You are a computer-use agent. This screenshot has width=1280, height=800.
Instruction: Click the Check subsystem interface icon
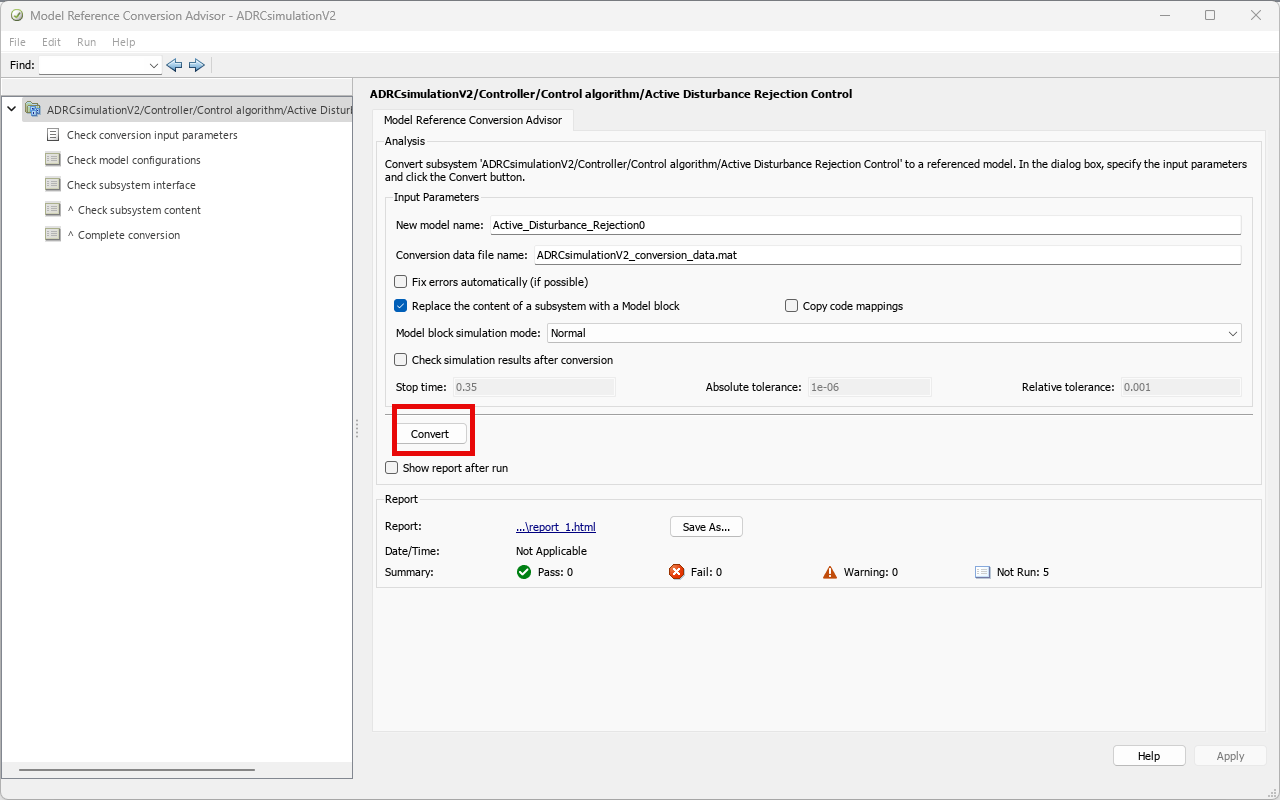[x=53, y=185]
